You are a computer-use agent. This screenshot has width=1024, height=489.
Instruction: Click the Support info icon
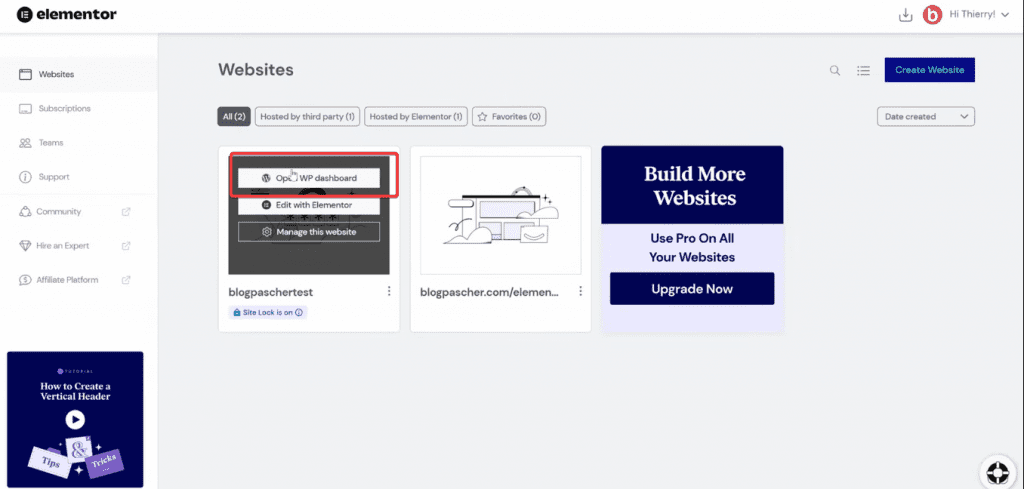[25, 177]
